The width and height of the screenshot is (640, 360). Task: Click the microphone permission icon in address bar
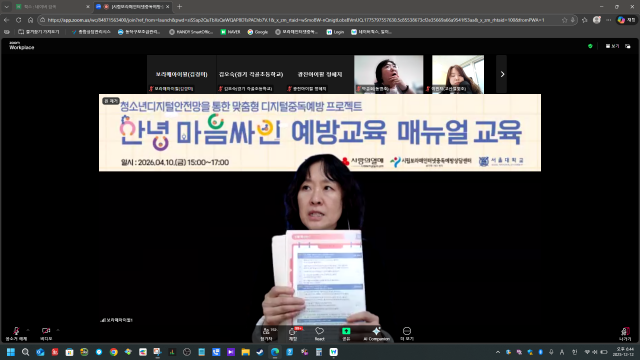(573, 20)
